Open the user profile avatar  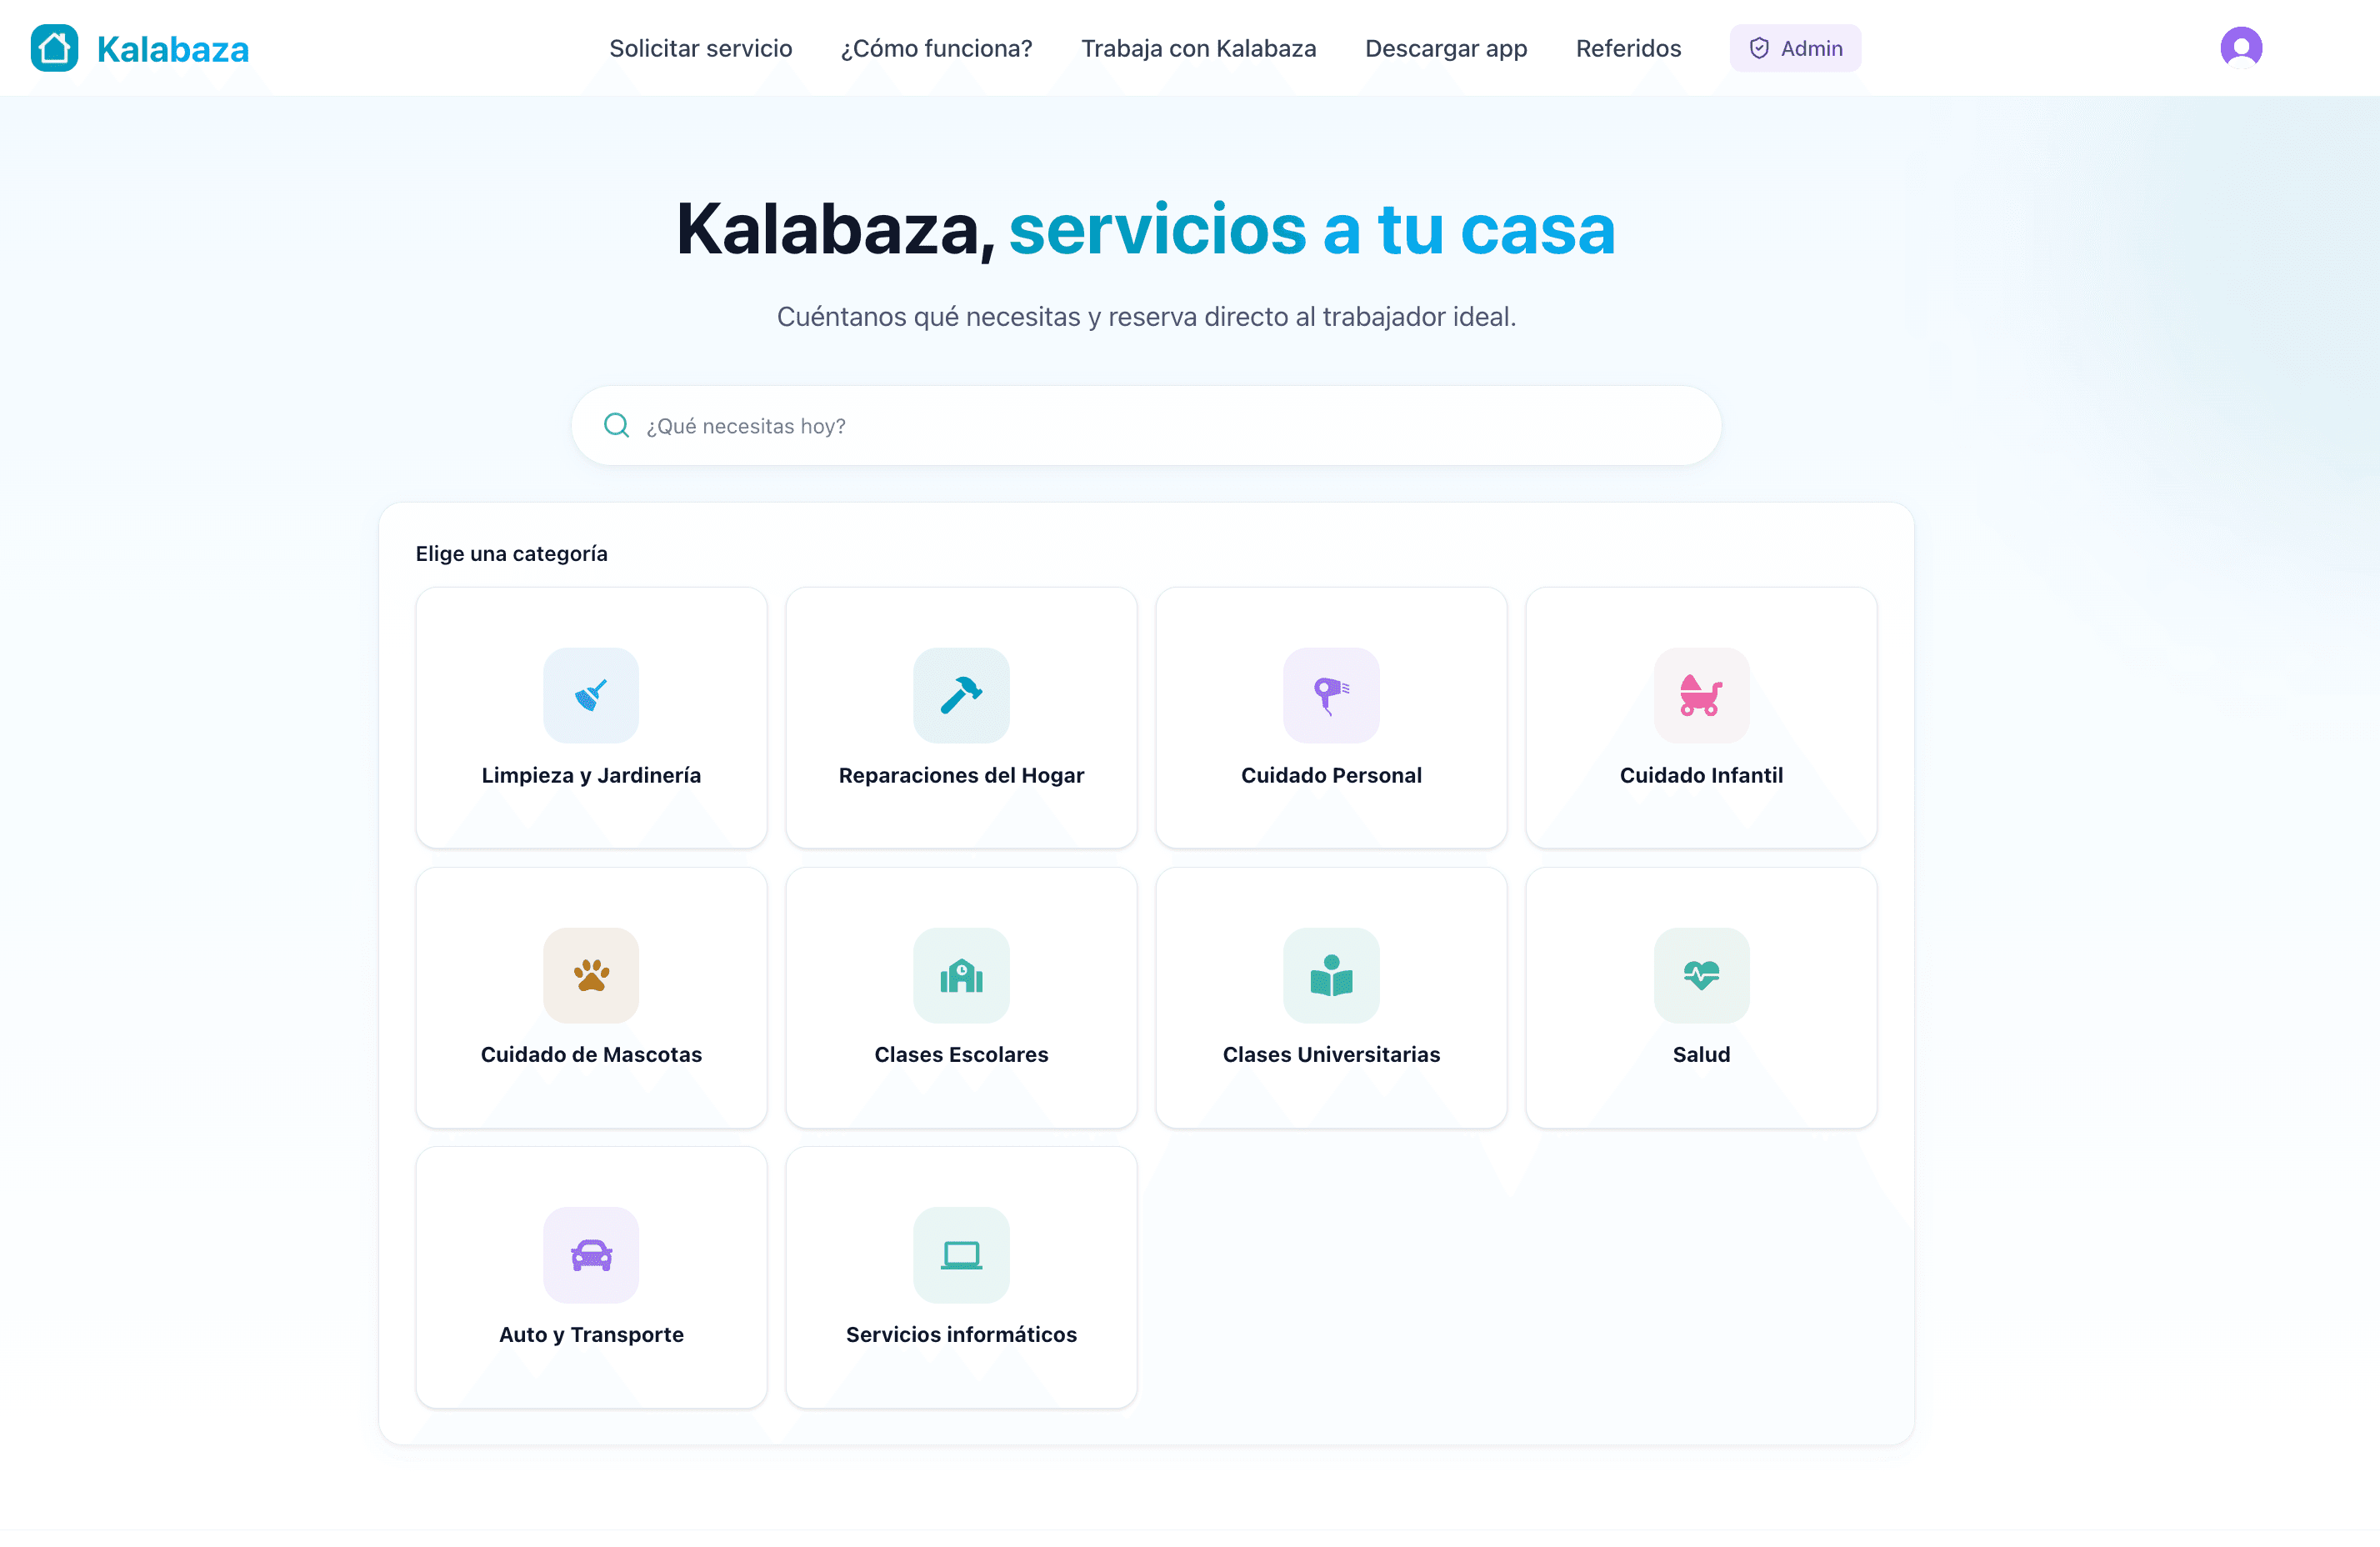click(x=2241, y=47)
